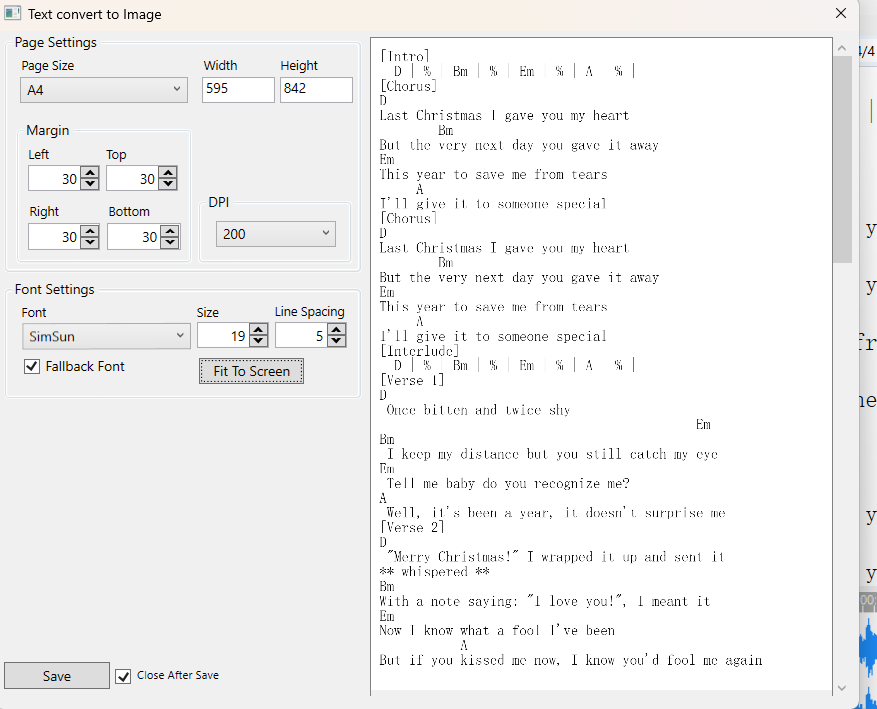Decrease the Bottom margin value
The width and height of the screenshot is (877, 709).
point(170,243)
